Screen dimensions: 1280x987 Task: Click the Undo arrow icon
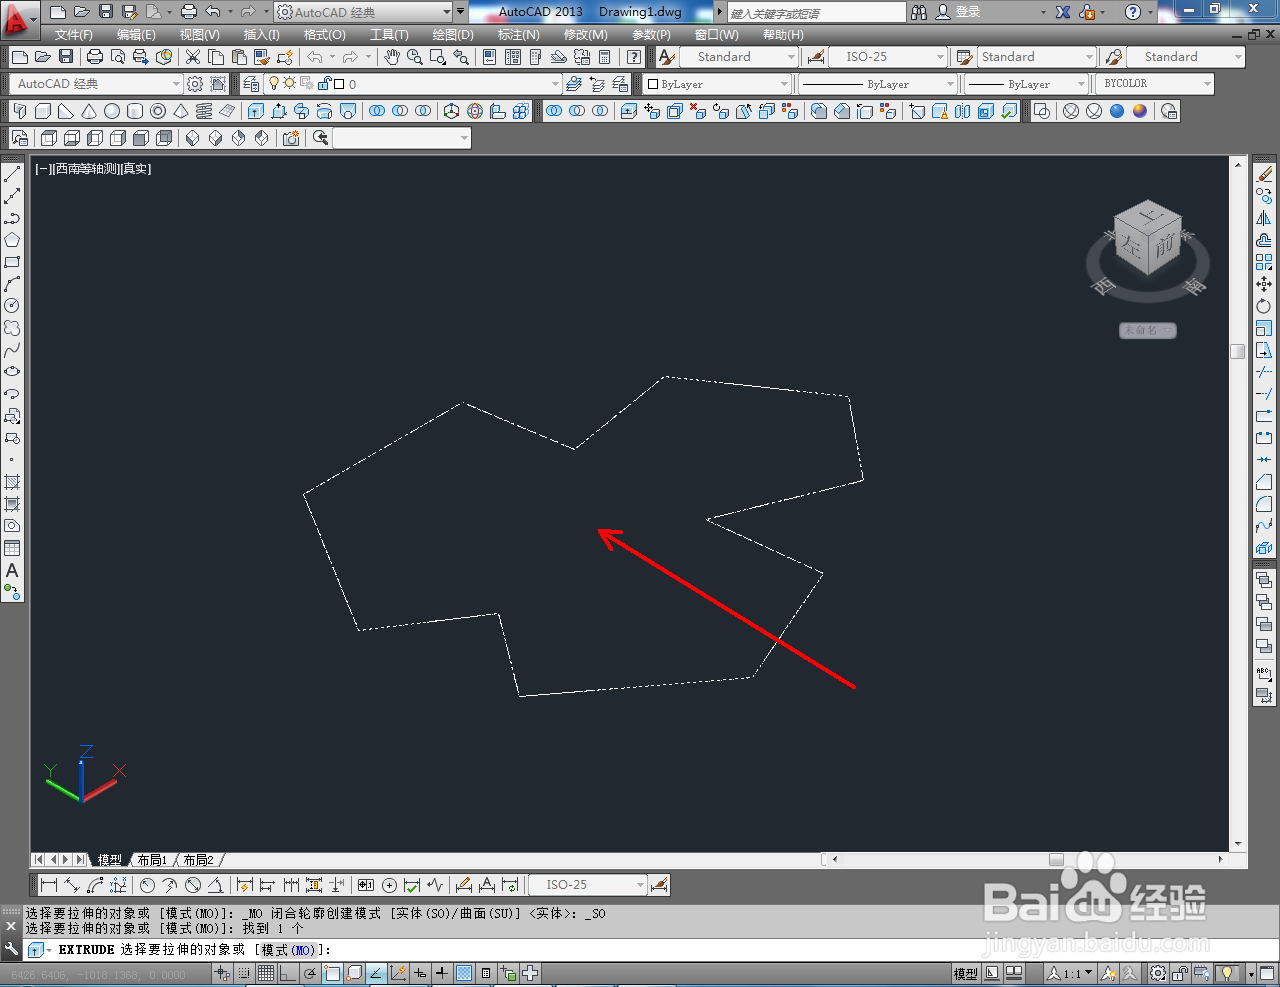tap(315, 57)
